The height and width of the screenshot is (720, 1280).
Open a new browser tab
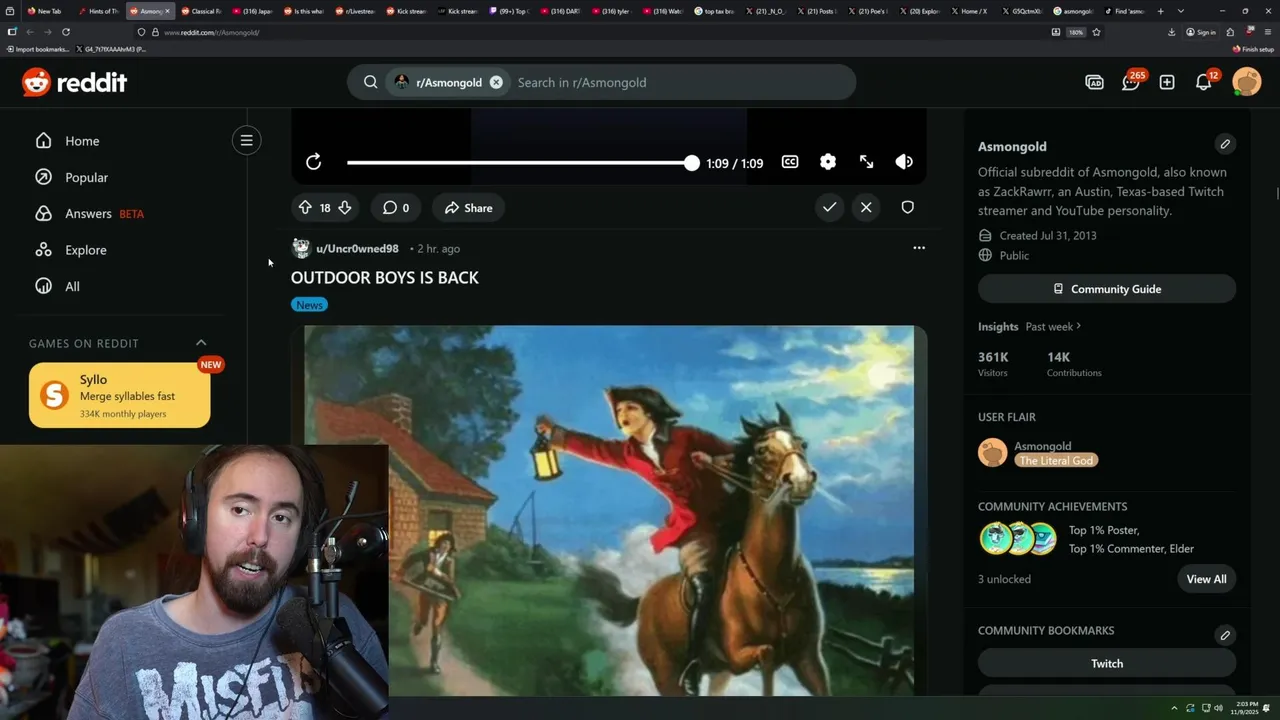tap(1160, 11)
